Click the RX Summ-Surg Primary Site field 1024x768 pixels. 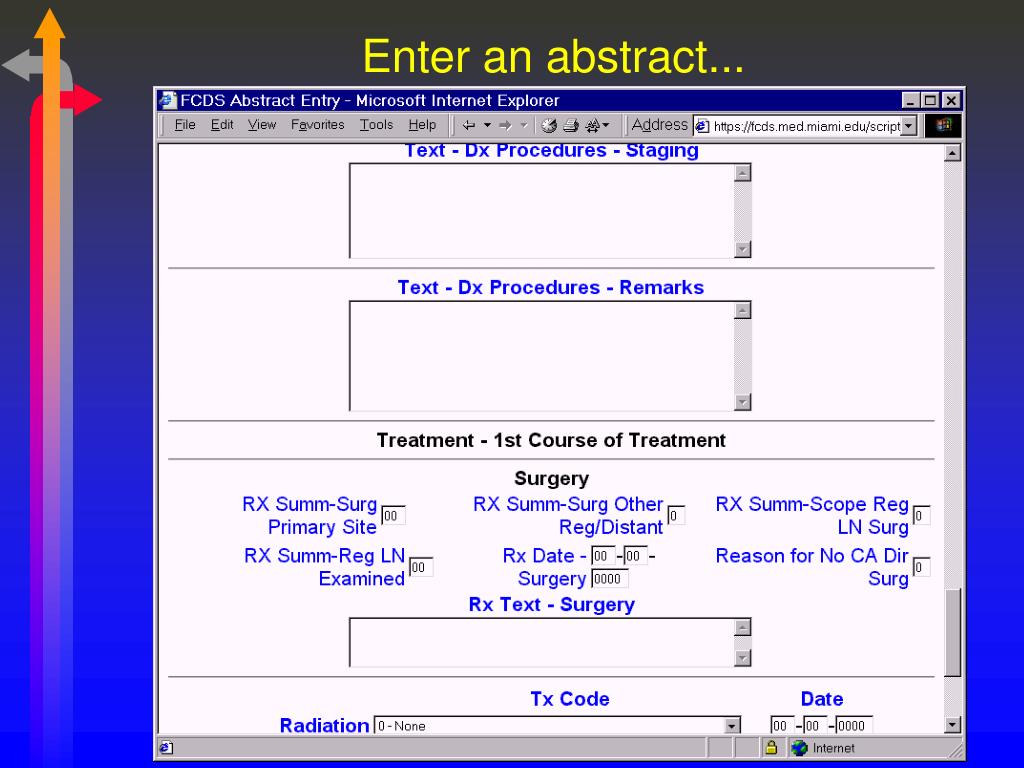pos(393,515)
